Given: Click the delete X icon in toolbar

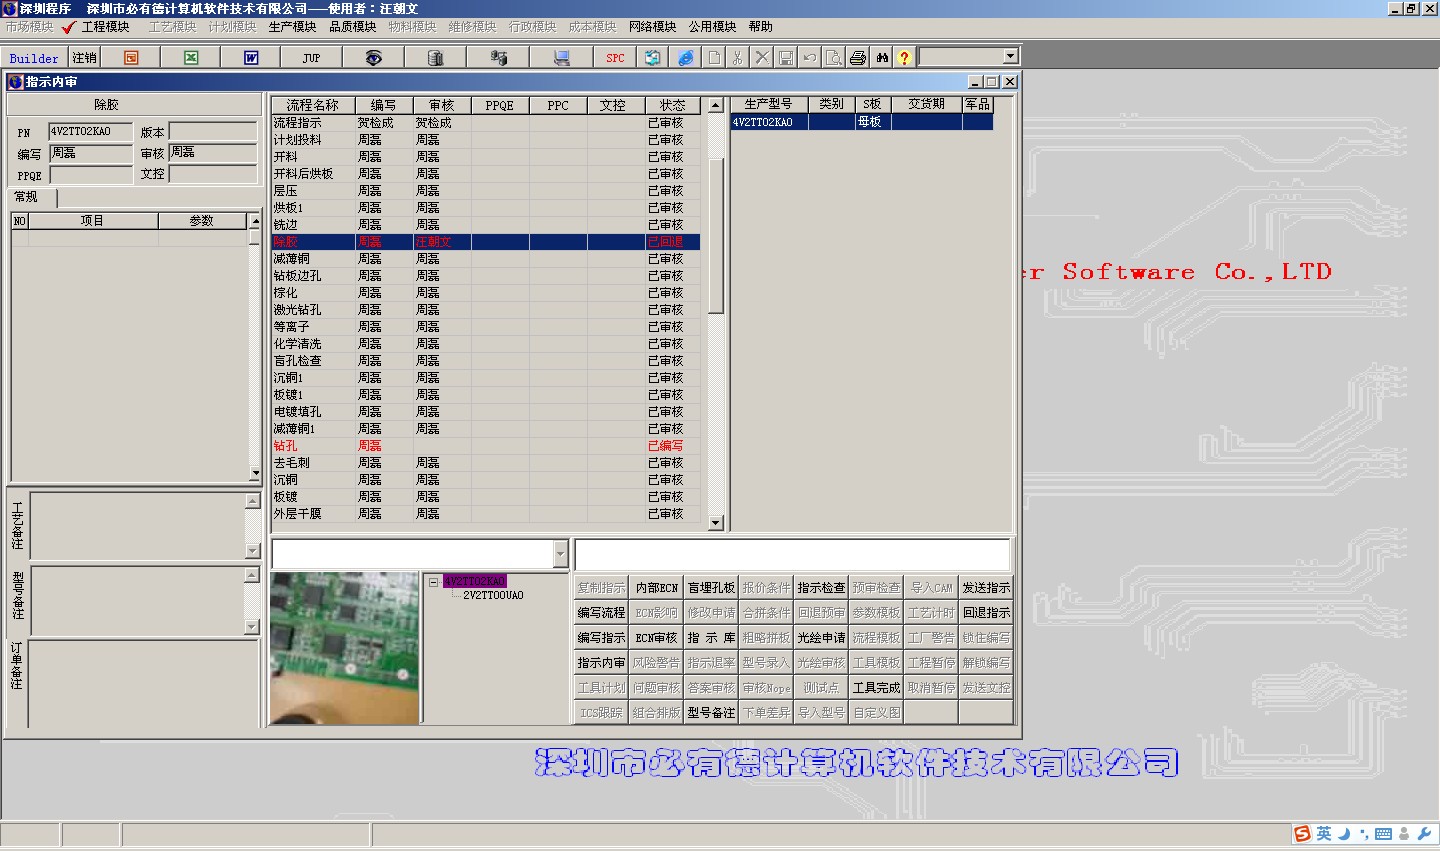Looking at the screenshot, I should point(762,58).
